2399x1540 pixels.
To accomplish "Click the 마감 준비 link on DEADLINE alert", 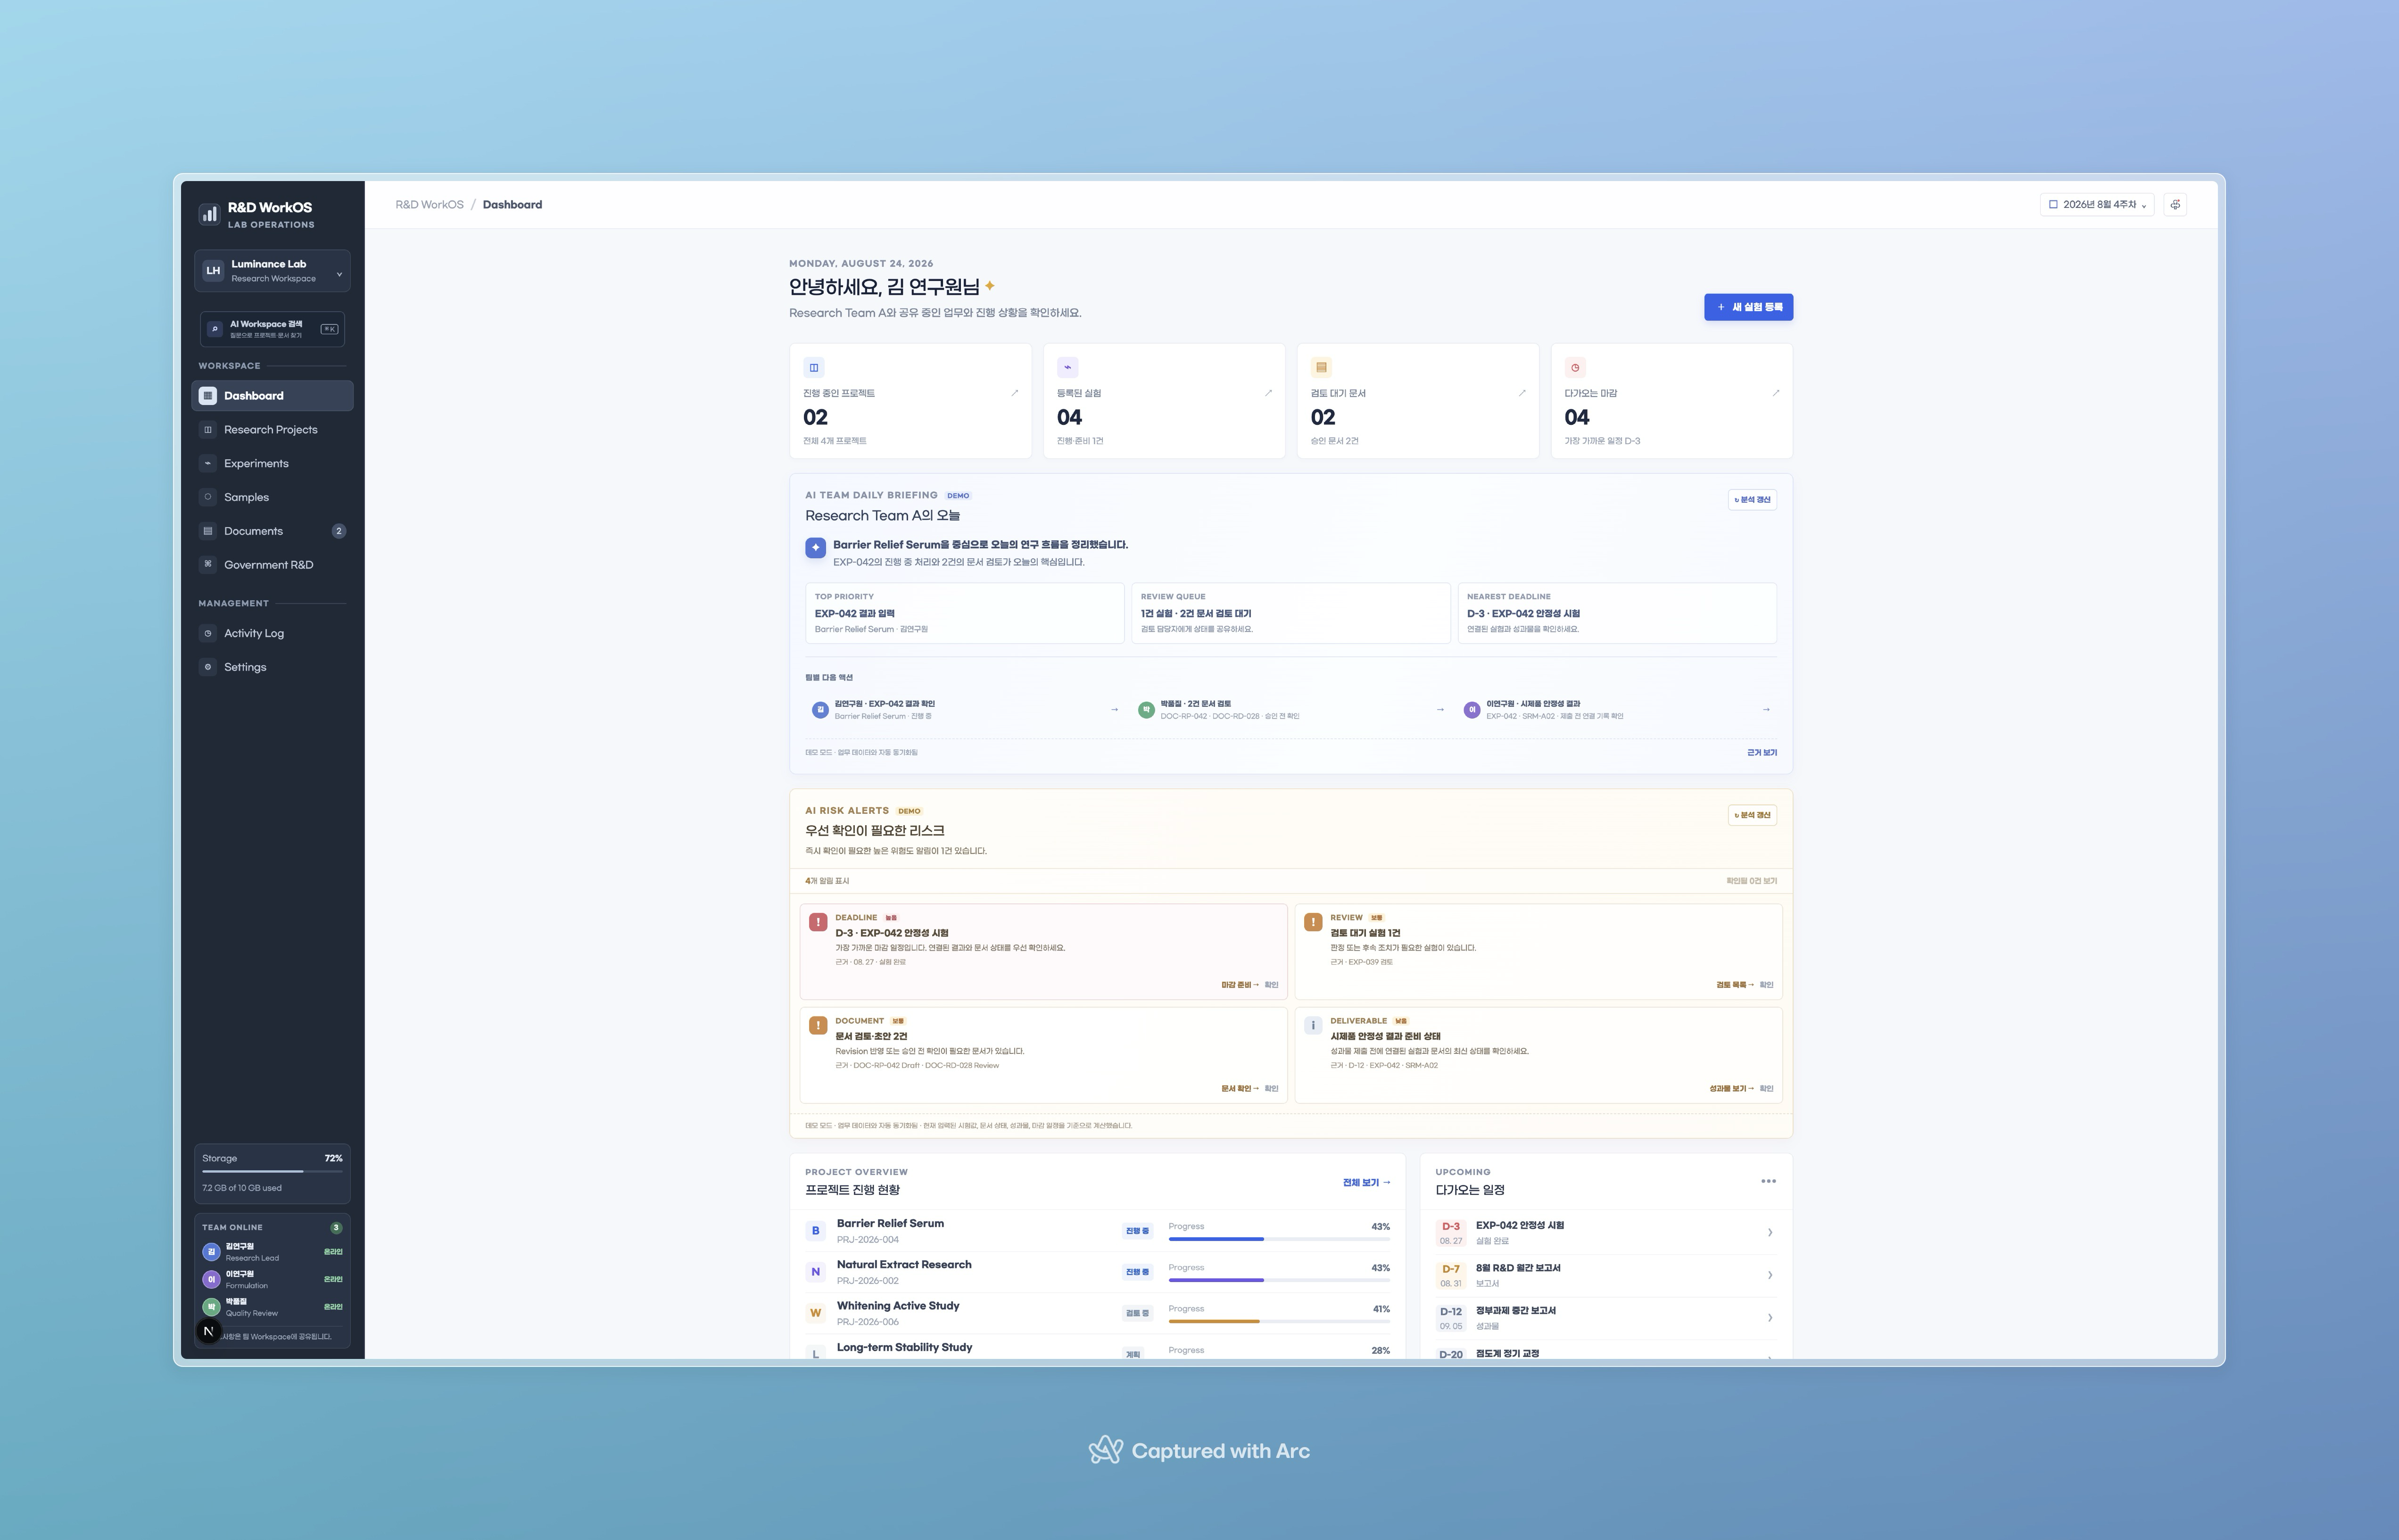I will pos(1240,985).
